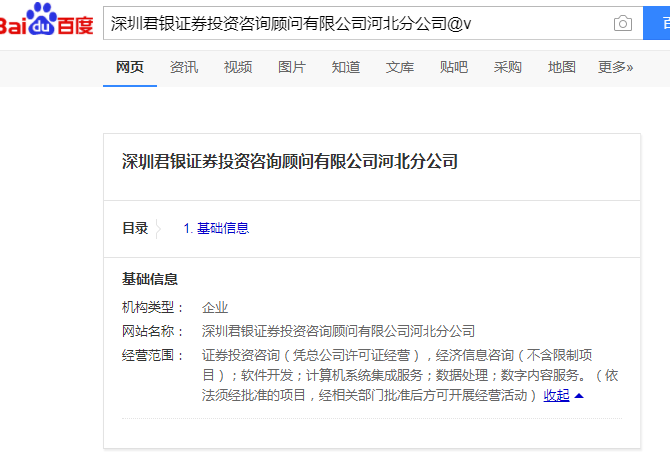Click the Baidu logo

pos(46,20)
